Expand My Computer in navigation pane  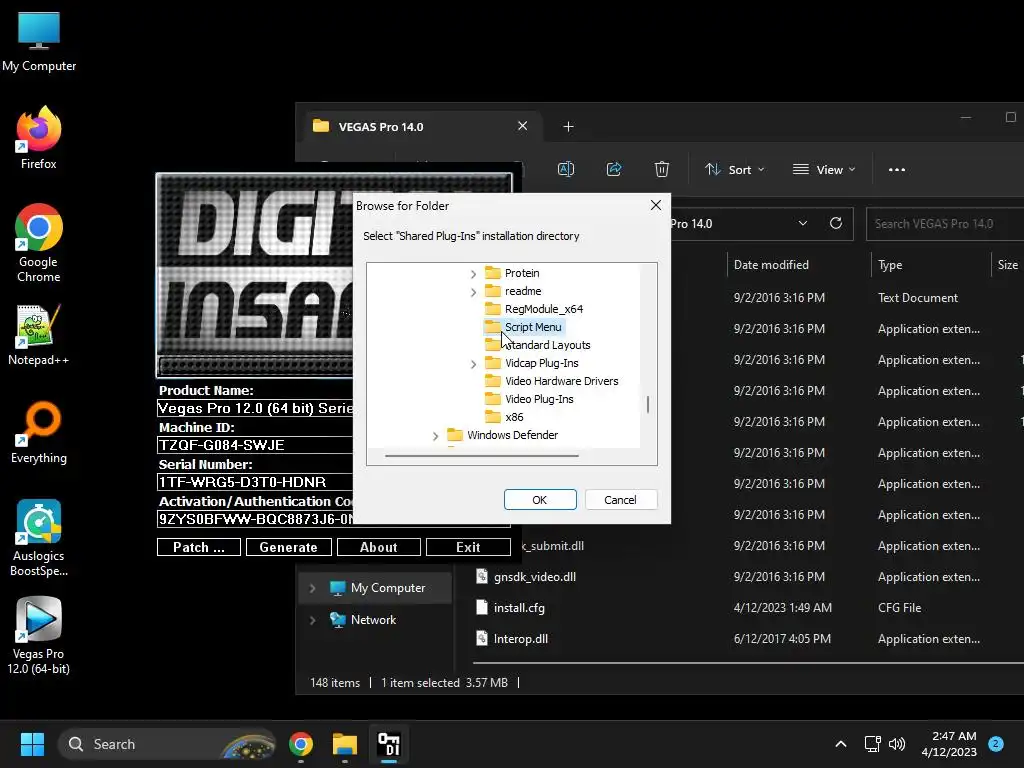pos(312,588)
